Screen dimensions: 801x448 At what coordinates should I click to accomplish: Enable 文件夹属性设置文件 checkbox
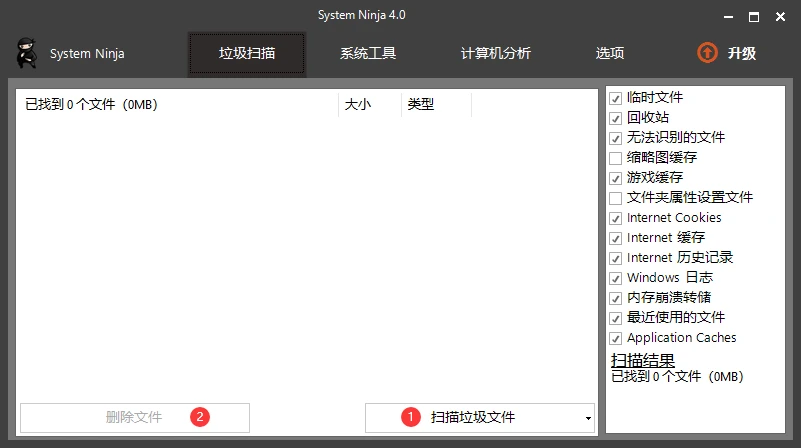point(616,198)
